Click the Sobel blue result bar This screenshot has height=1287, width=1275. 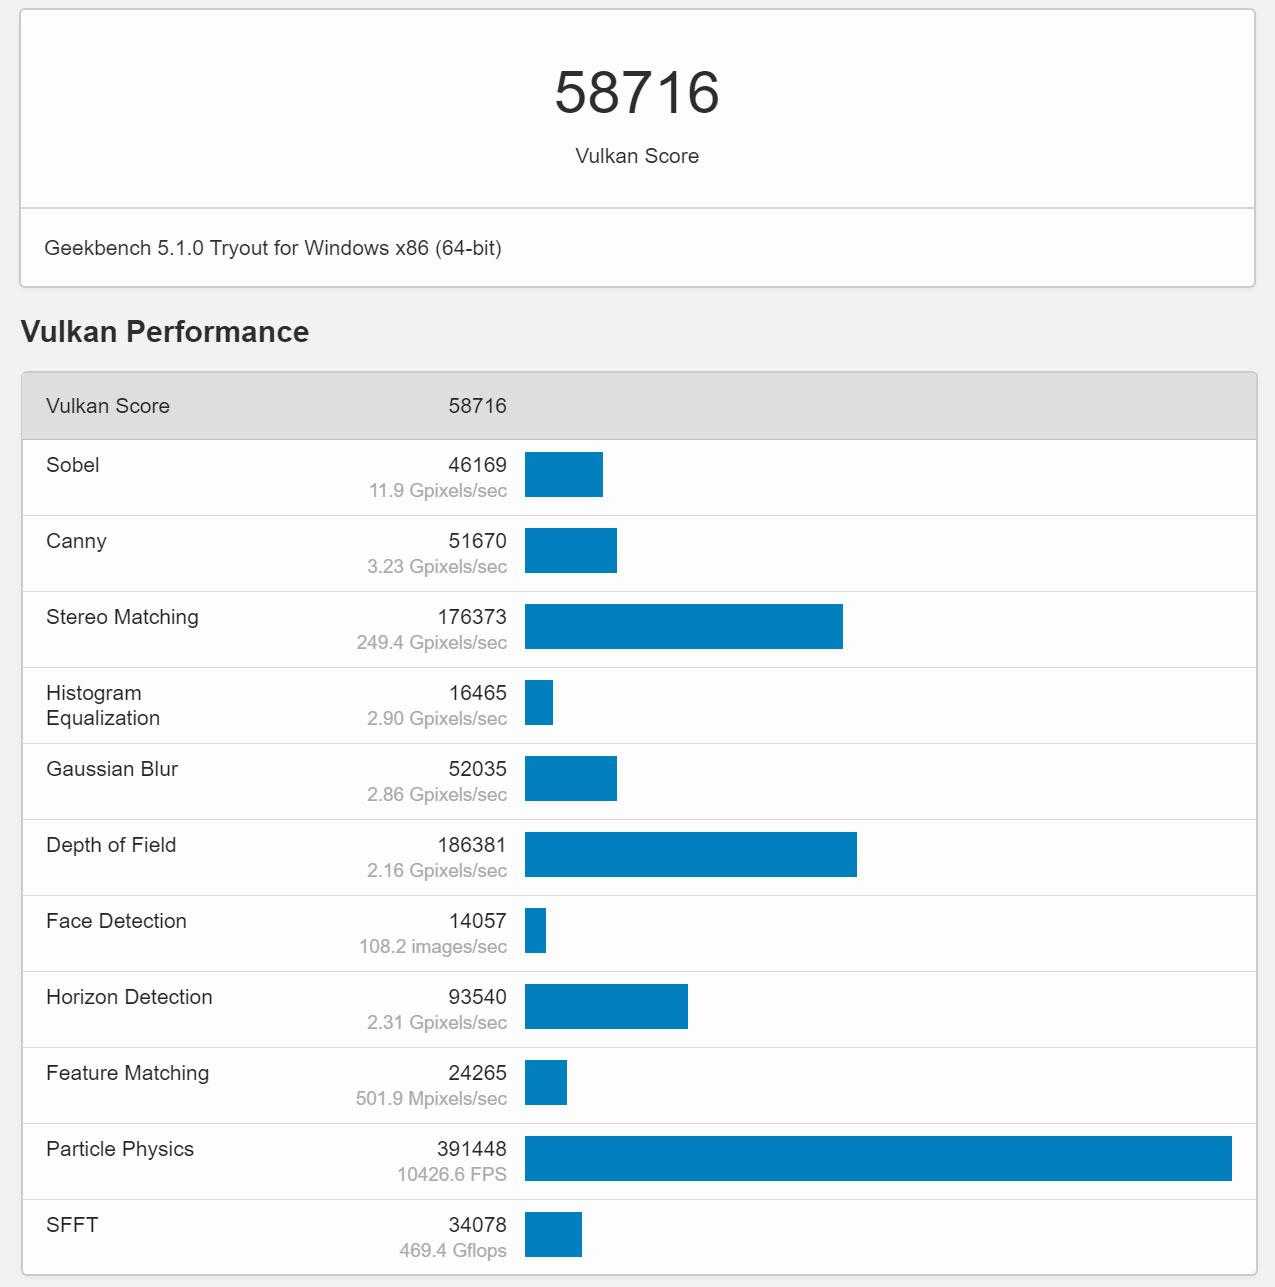pos(564,474)
